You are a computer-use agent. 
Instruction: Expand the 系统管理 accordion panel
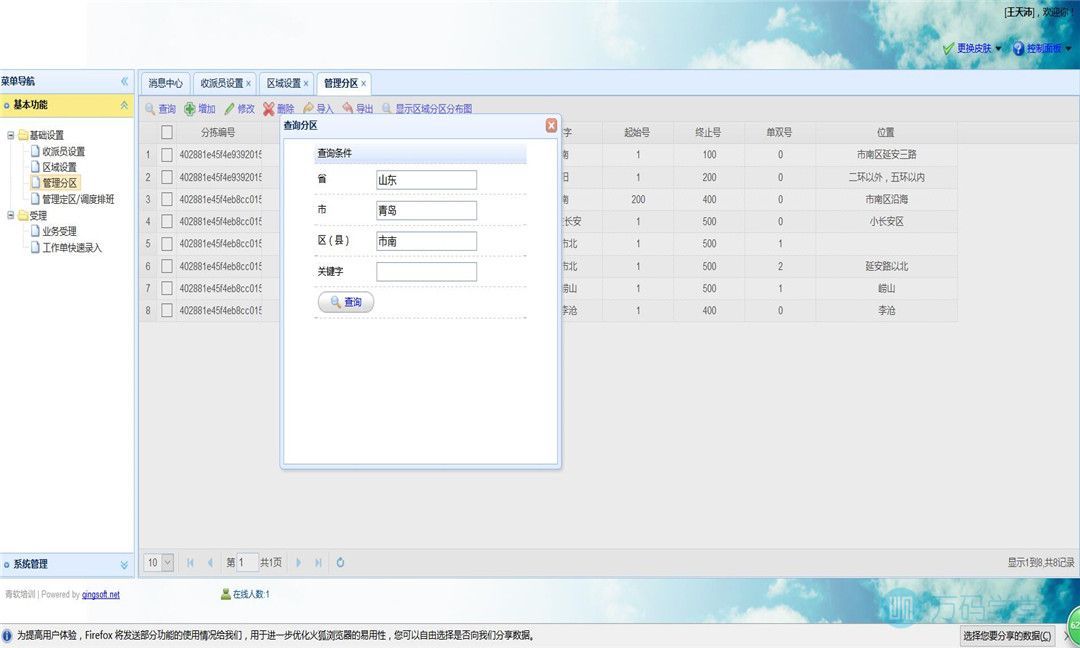pos(124,564)
